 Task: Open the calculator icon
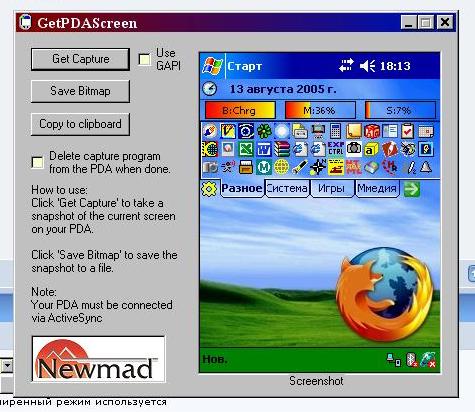(335, 131)
